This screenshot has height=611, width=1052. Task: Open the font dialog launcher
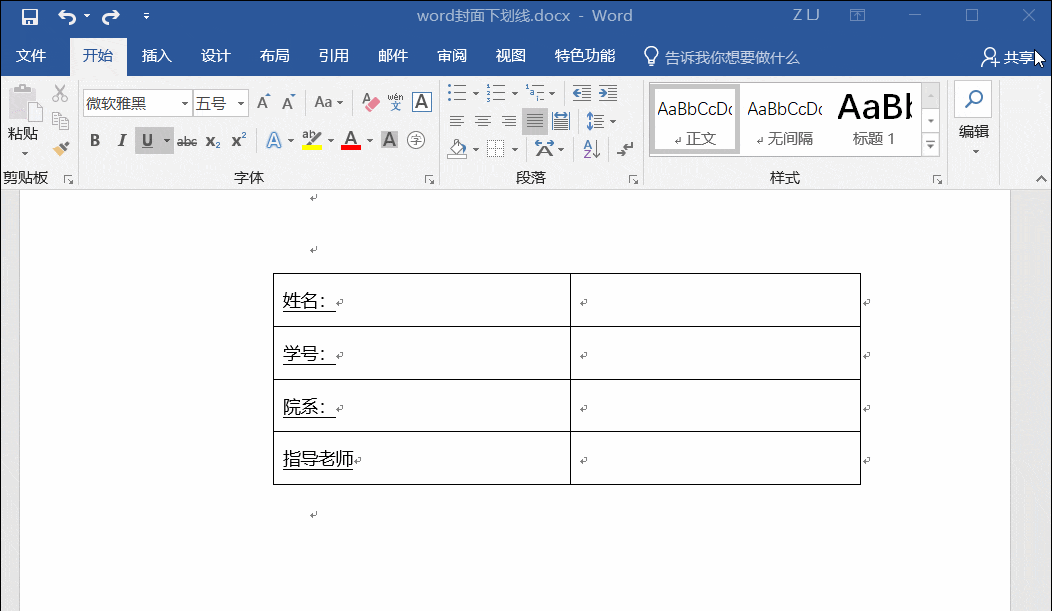[429, 180]
